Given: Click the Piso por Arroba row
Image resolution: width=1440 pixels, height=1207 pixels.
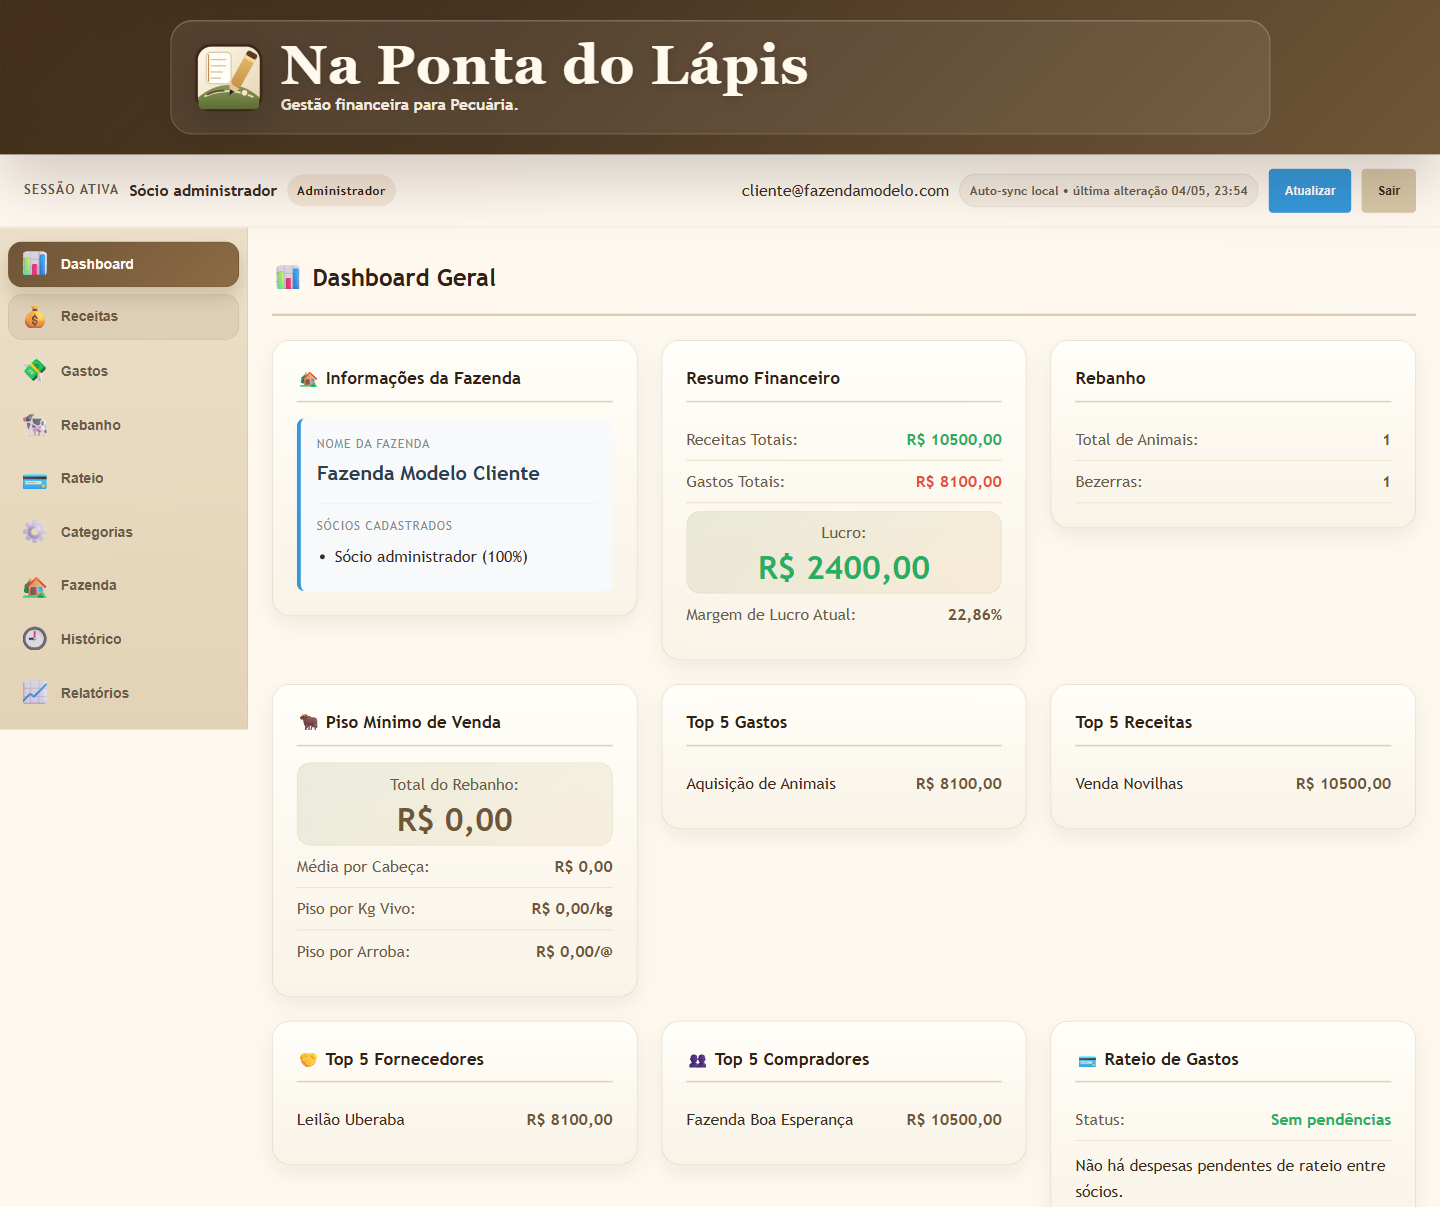Looking at the screenshot, I should [455, 952].
